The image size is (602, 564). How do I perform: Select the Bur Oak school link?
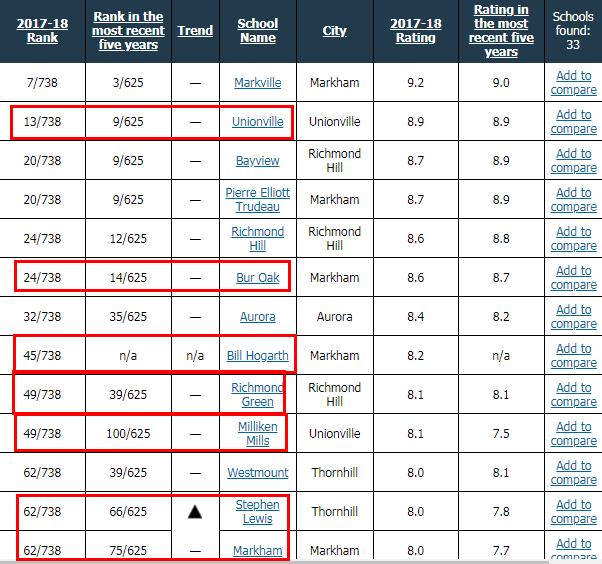(257, 278)
